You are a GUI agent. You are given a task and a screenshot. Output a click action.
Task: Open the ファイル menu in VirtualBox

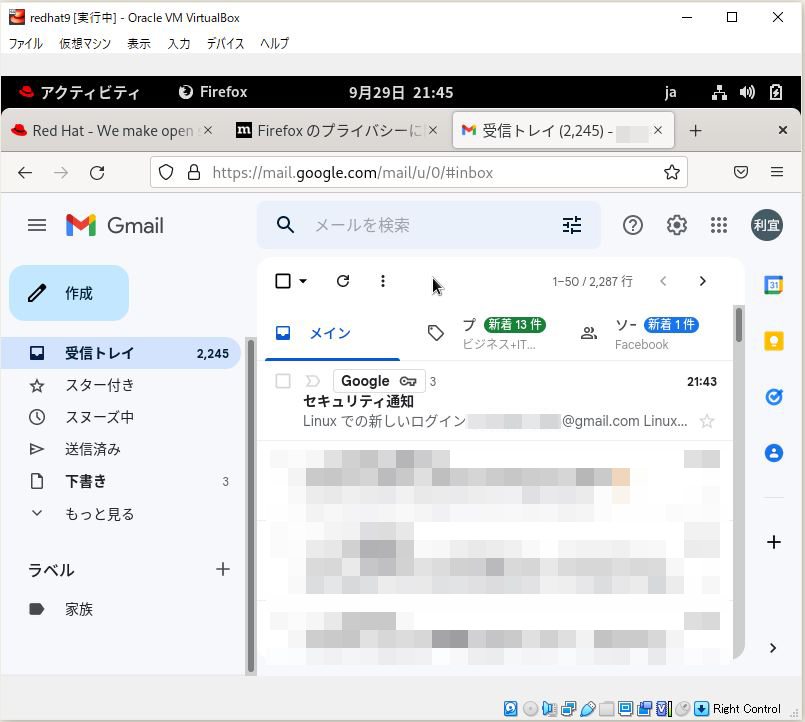click(26, 43)
